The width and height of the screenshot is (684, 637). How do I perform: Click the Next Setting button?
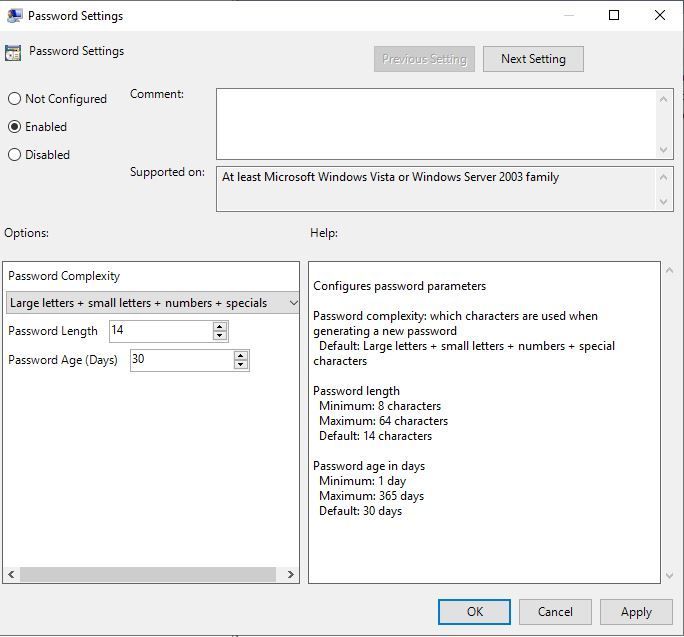point(533,59)
